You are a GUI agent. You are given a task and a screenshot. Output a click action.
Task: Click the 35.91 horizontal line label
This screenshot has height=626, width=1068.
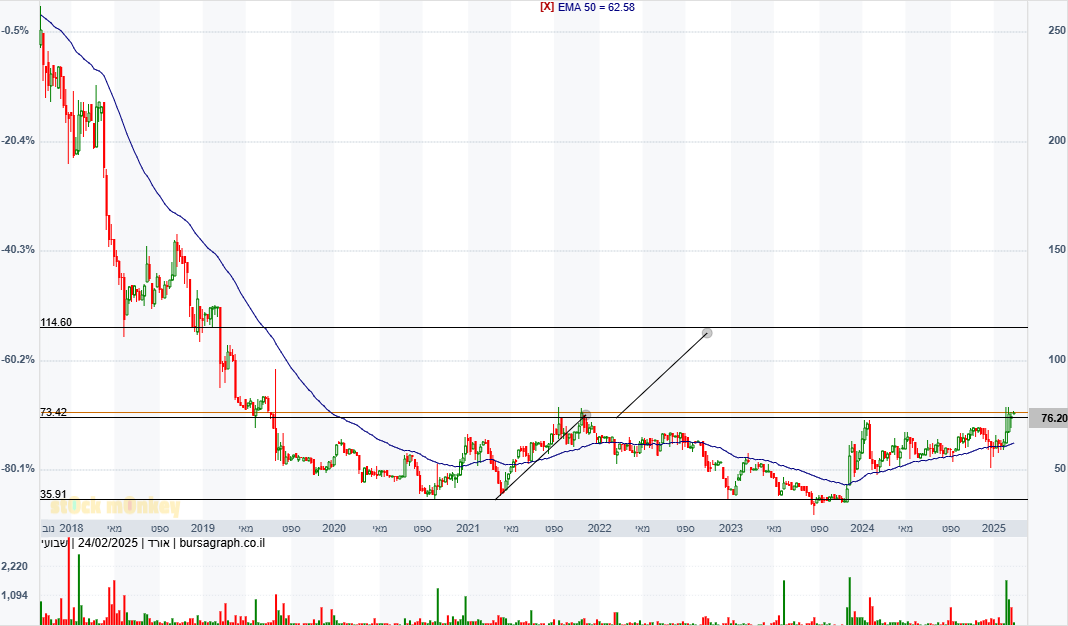click(x=54, y=494)
